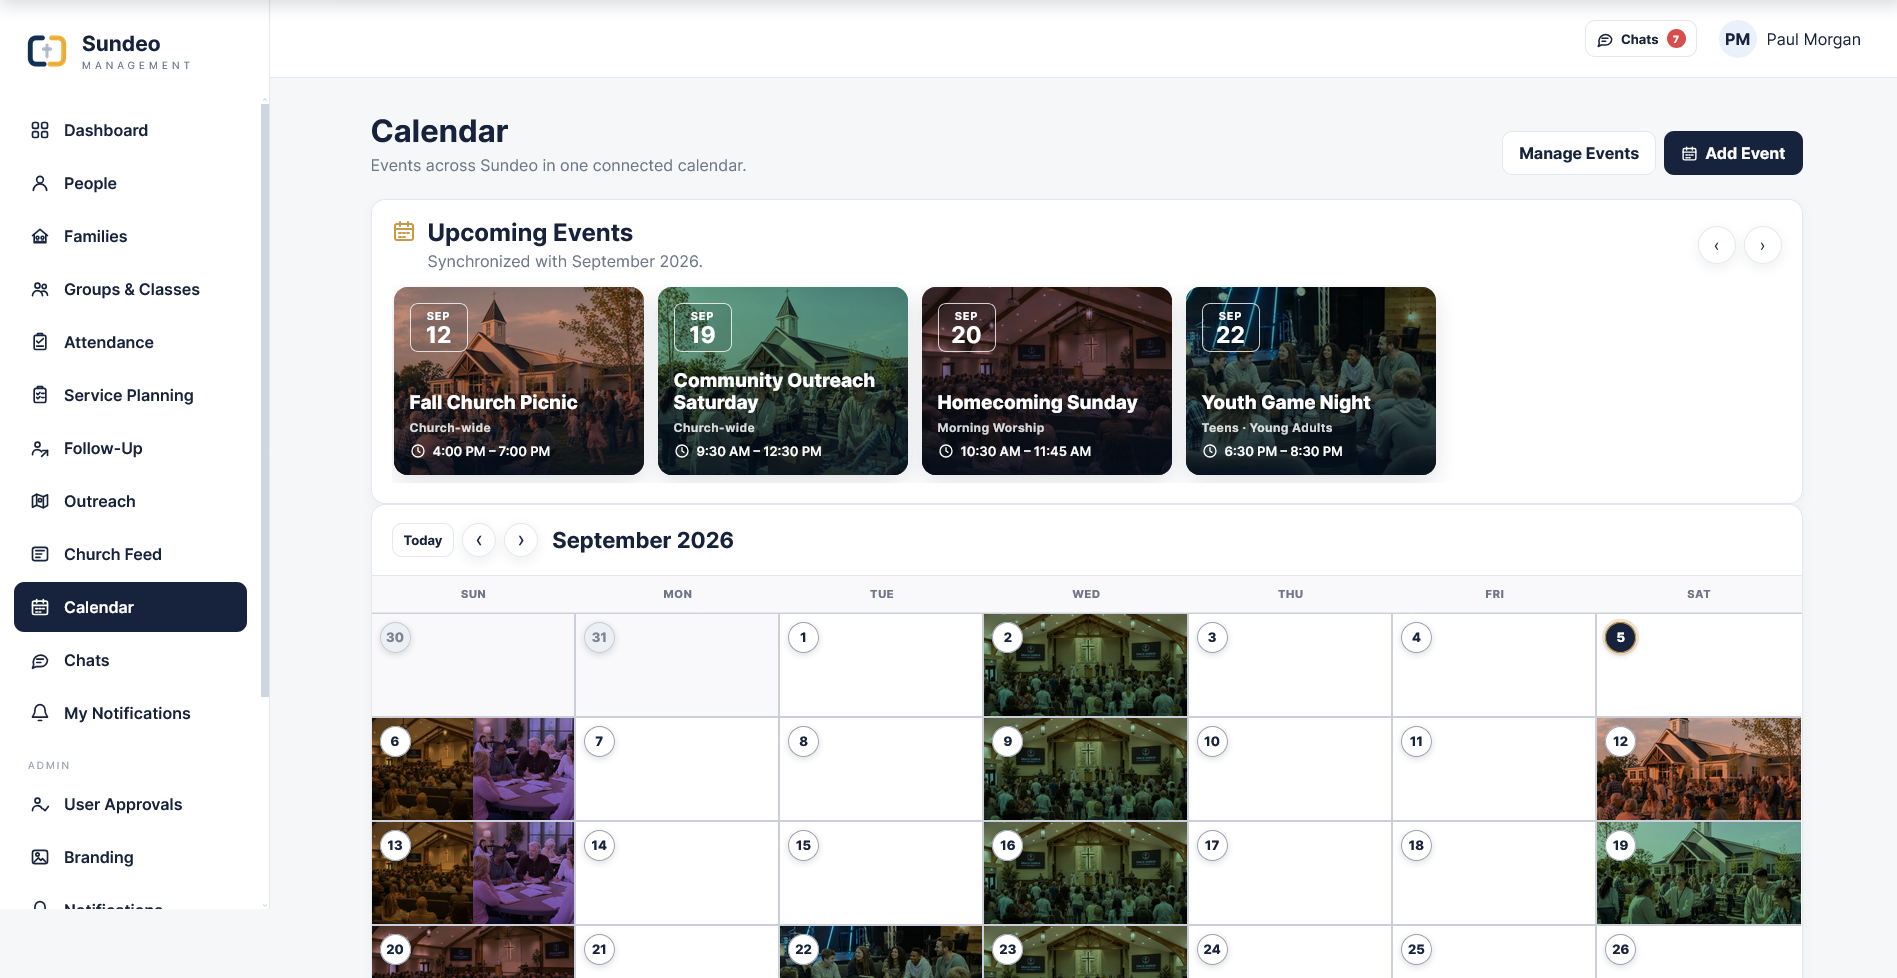Screen dimensions: 1897x978
Task: Click the Branding image icon
Action: pyautogui.click(x=40, y=857)
